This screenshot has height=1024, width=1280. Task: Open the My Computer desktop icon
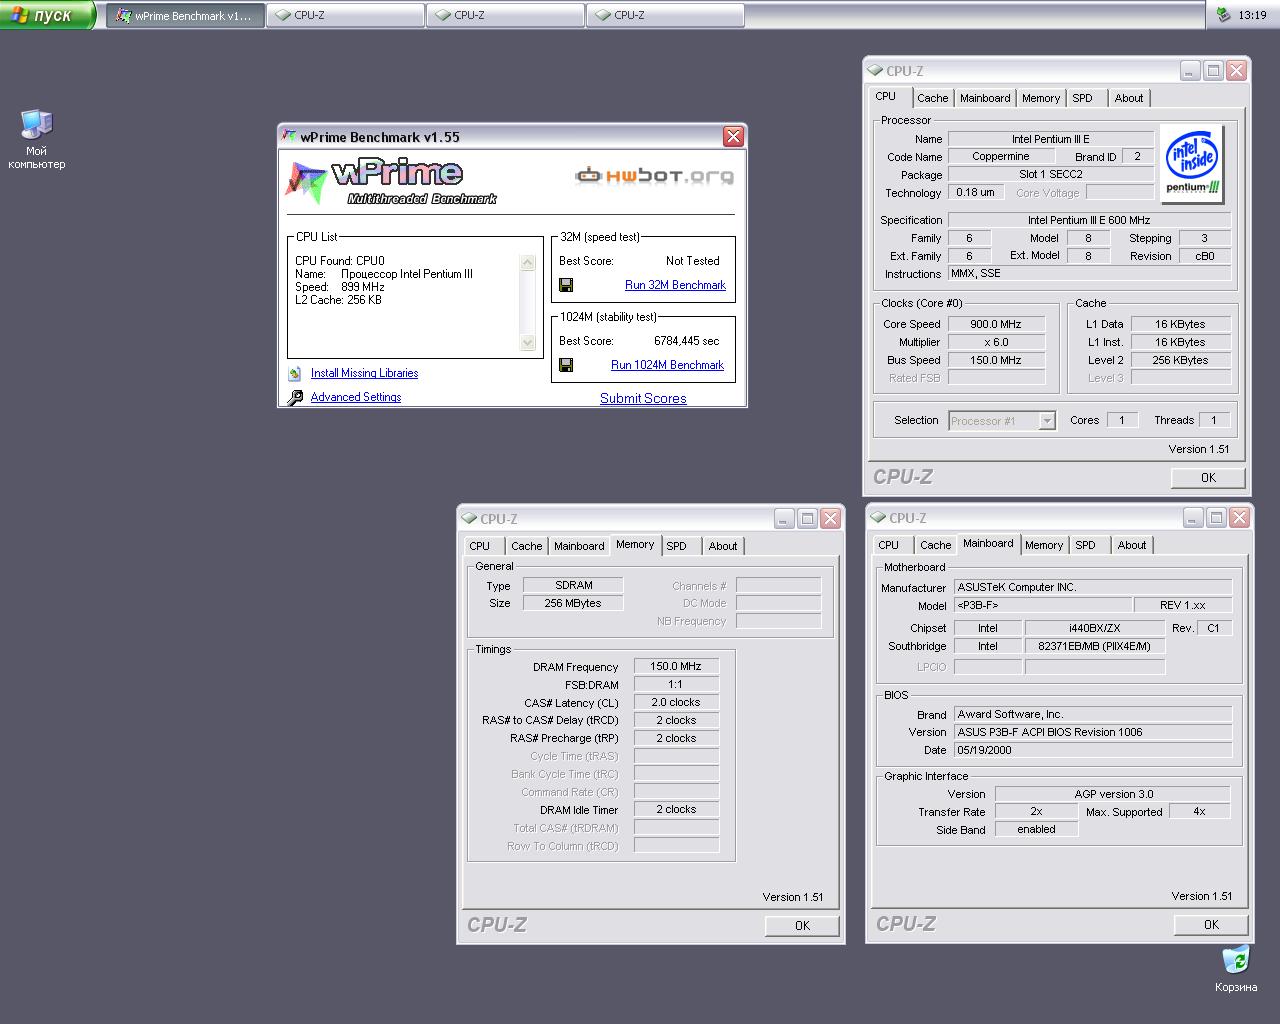tap(37, 139)
